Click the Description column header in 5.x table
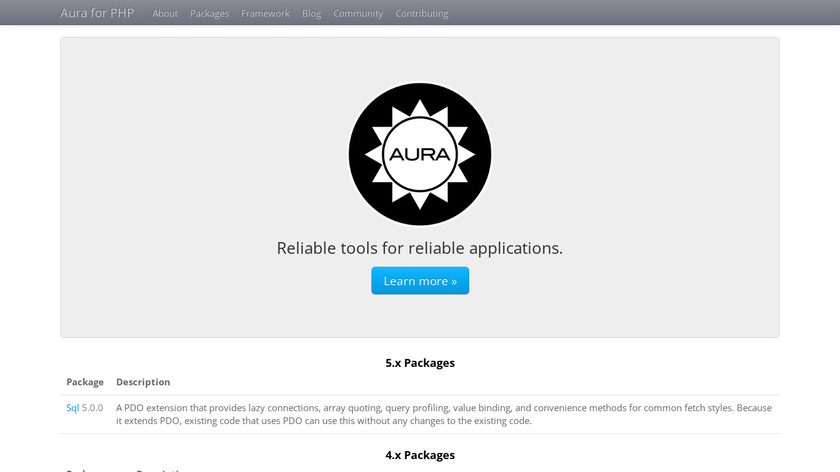The width and height of the screenshot is (840, 472). coord(143,382)
